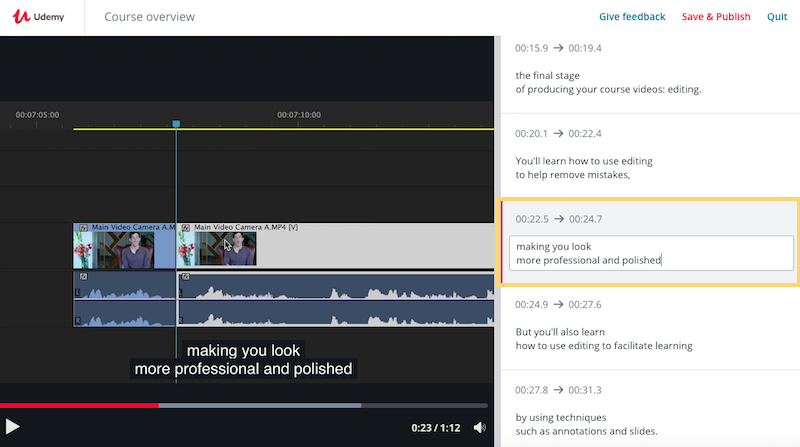Select caption 'But you'll also learn'
Screen dimensions: 800x447
point(604,338)
